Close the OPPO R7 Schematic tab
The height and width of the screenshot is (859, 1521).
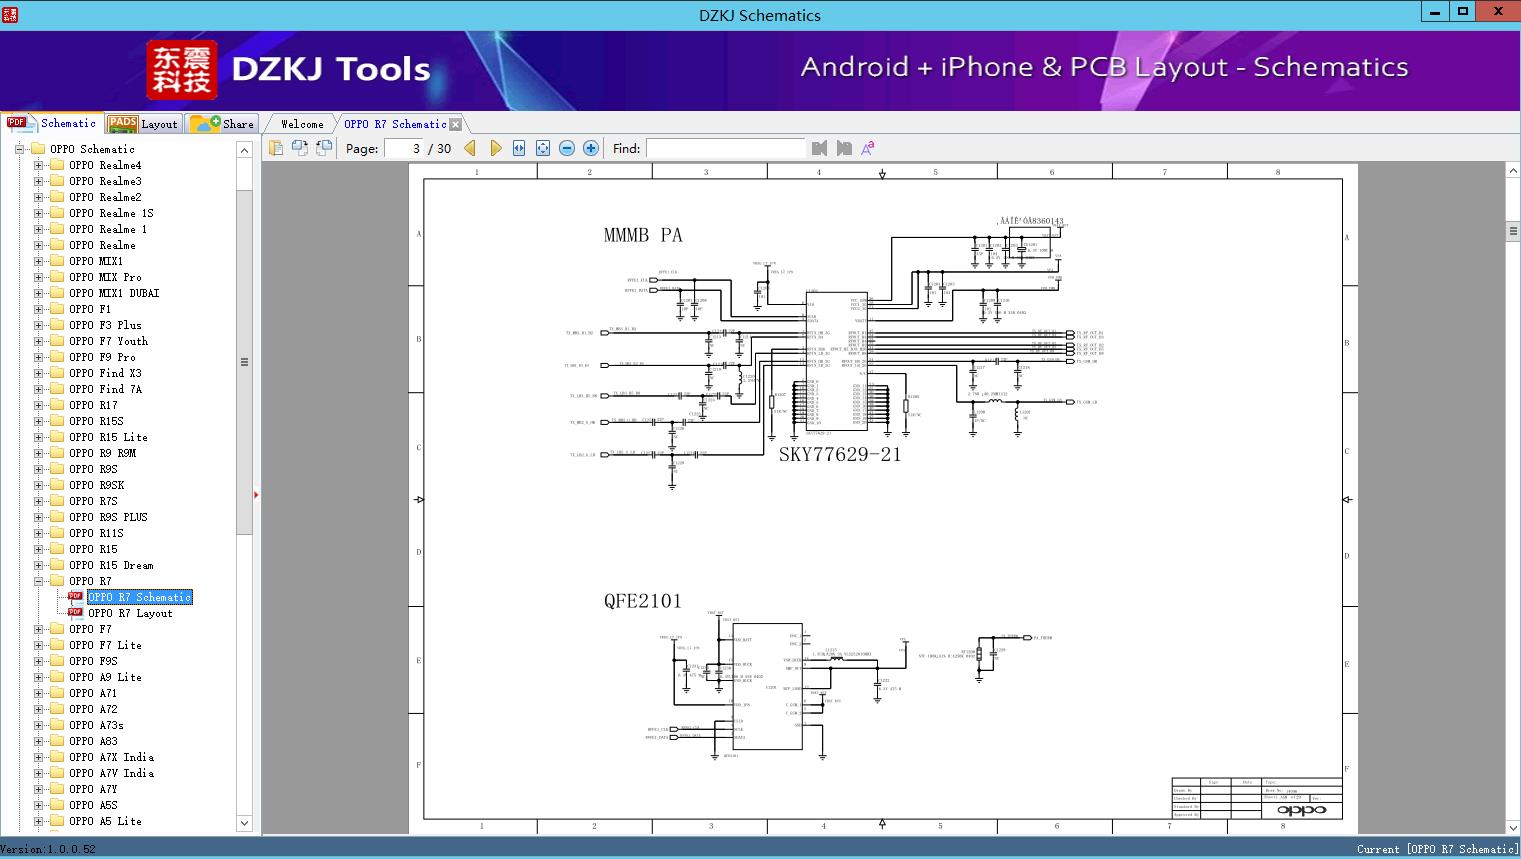(x=456, y=124)
